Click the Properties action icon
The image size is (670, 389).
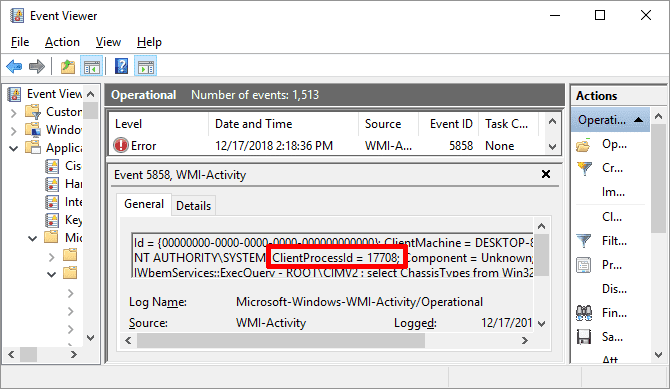[583, 265]
